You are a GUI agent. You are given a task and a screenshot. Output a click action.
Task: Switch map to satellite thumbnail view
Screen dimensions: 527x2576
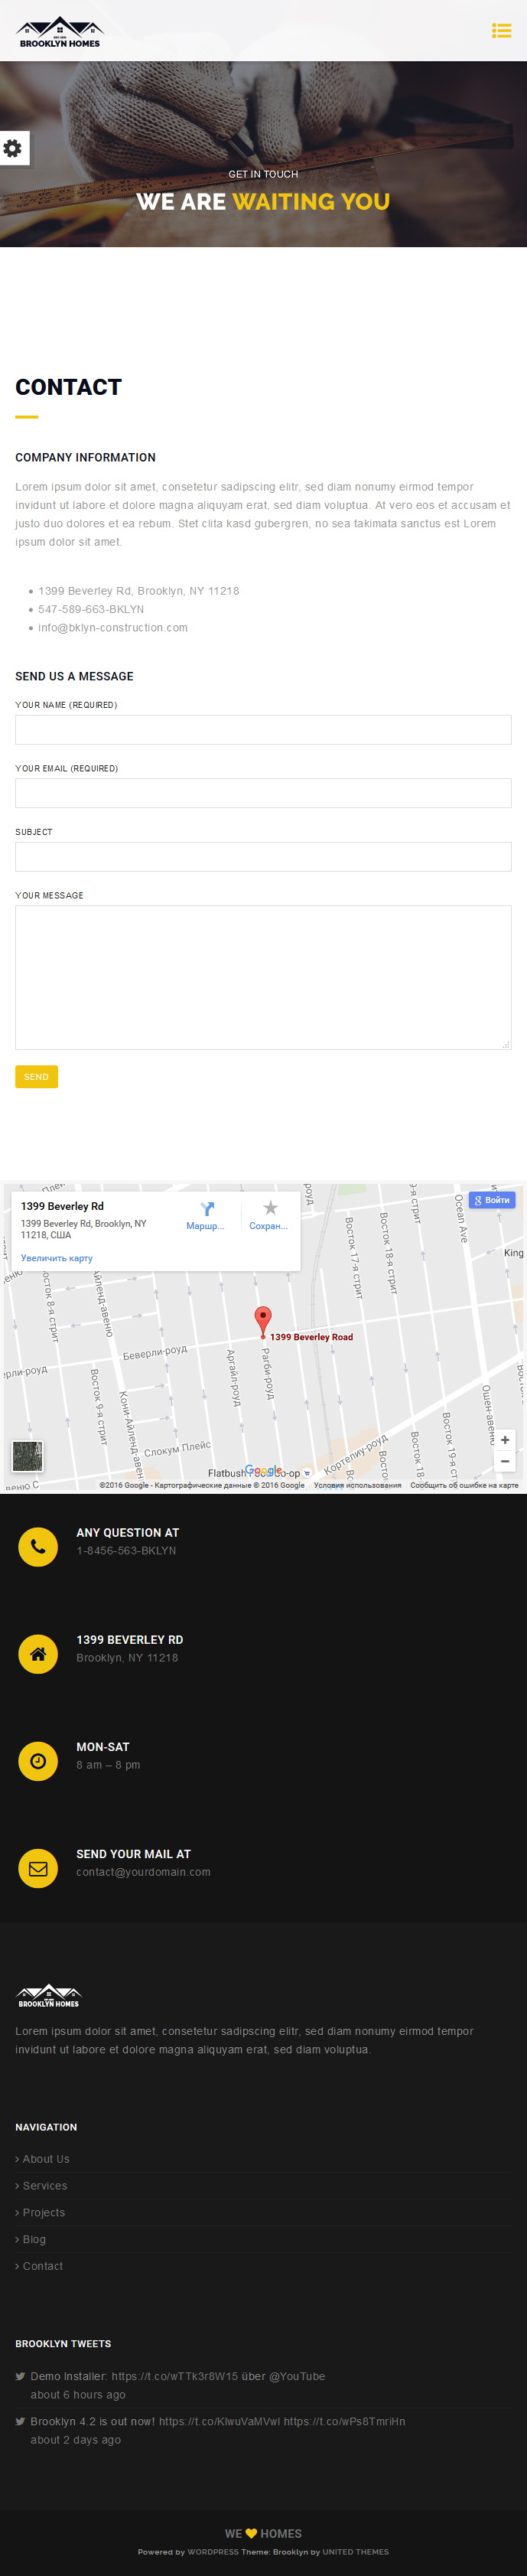27,1456
